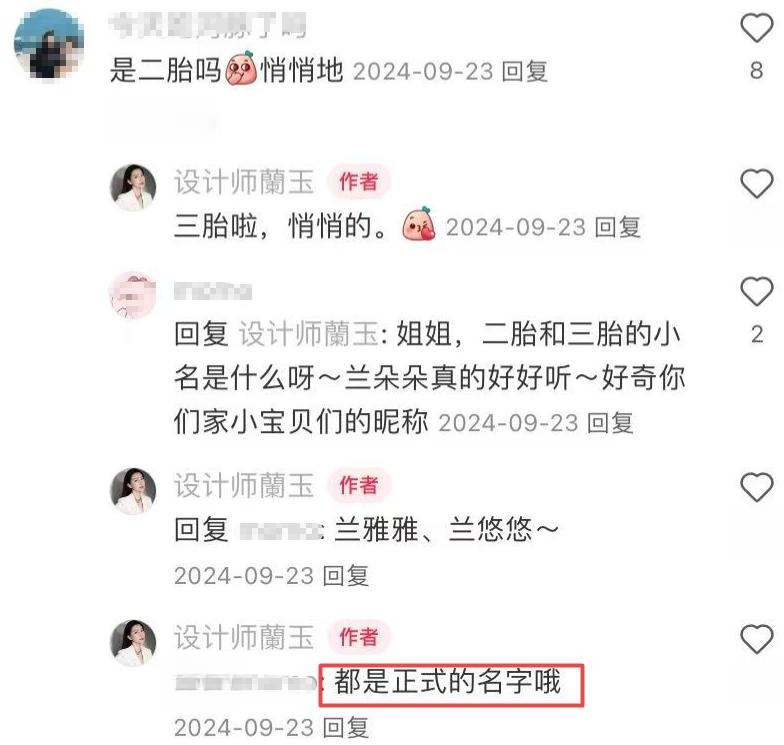Like the '是二胎吗' comment with heart
784x745 pixels.
[x=756, y=28]
